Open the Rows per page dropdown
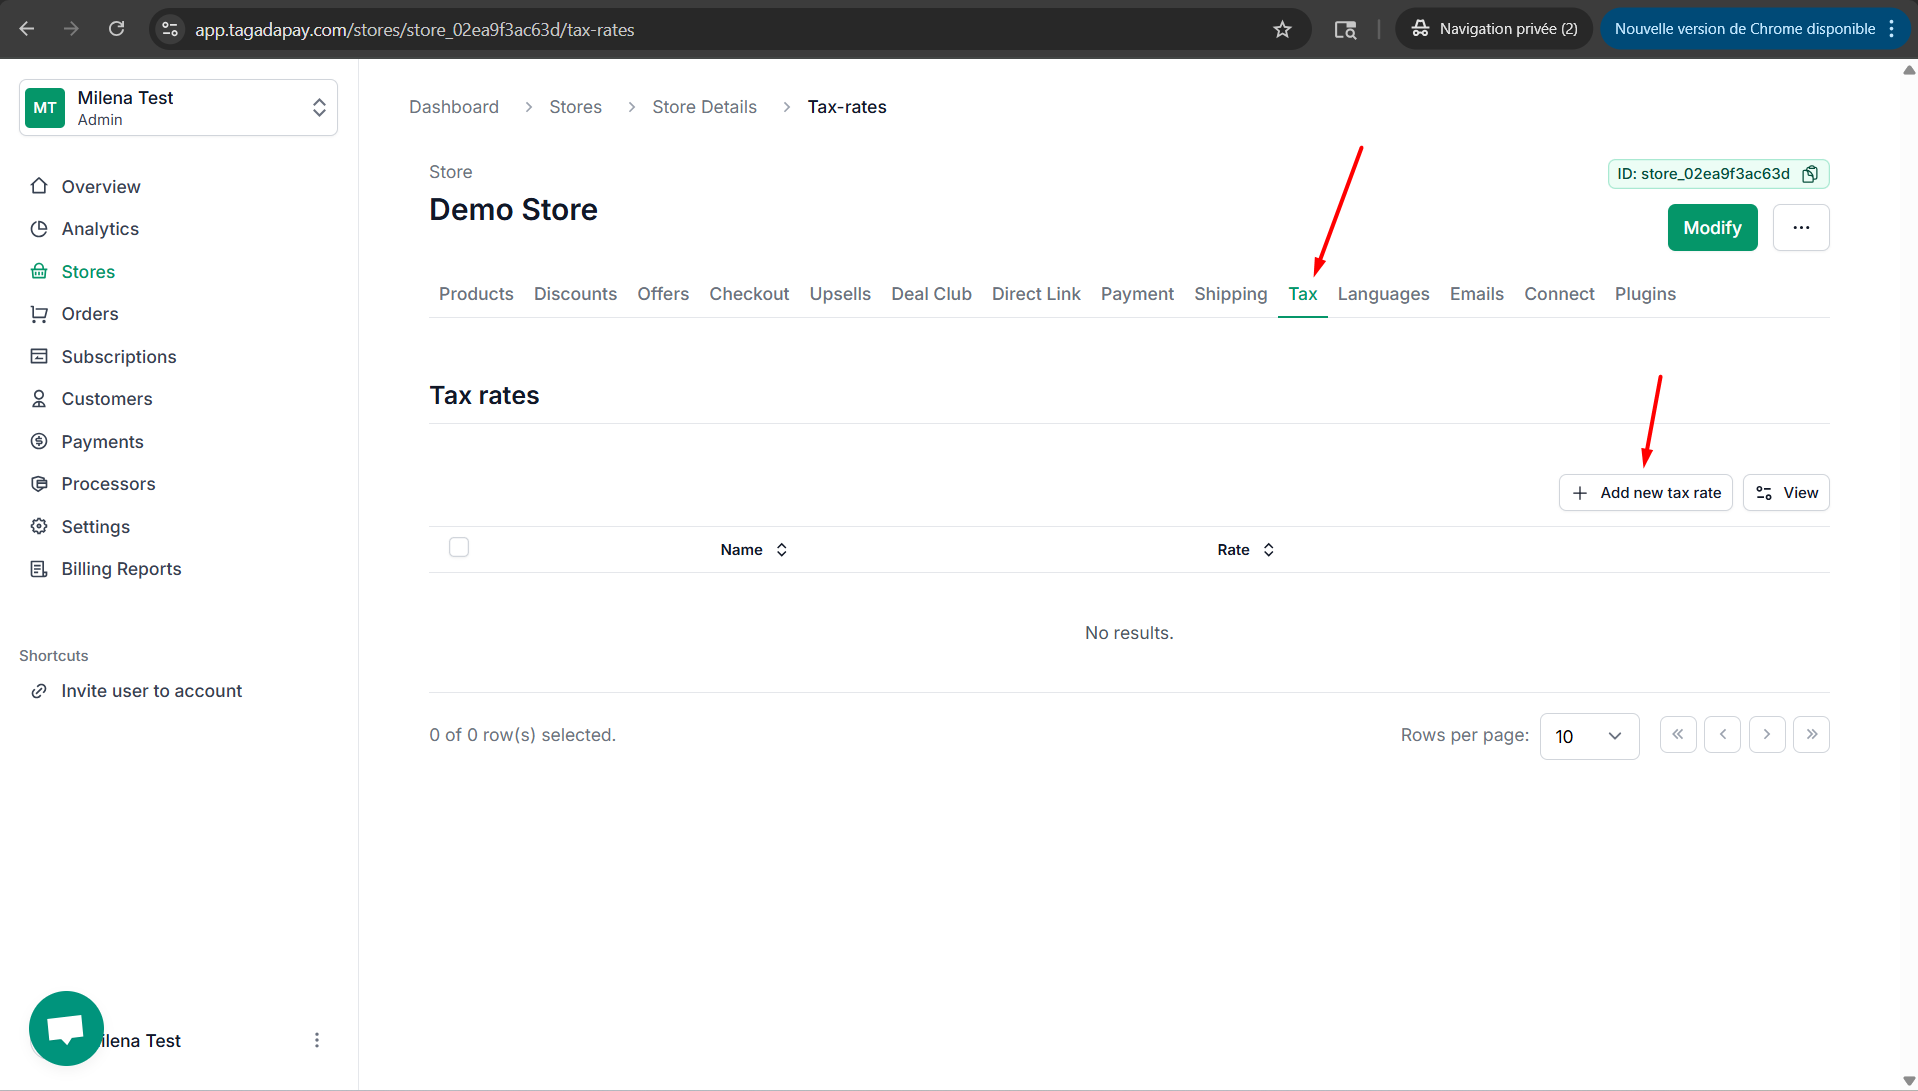Screen dimensions: 1918x1091 (x=1589, y=736)
